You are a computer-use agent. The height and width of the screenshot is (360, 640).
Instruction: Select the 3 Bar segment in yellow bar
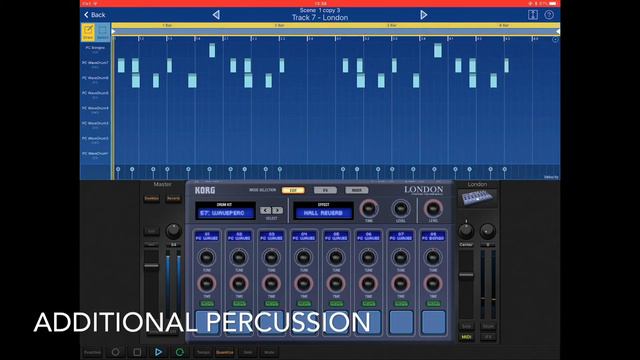392,25
